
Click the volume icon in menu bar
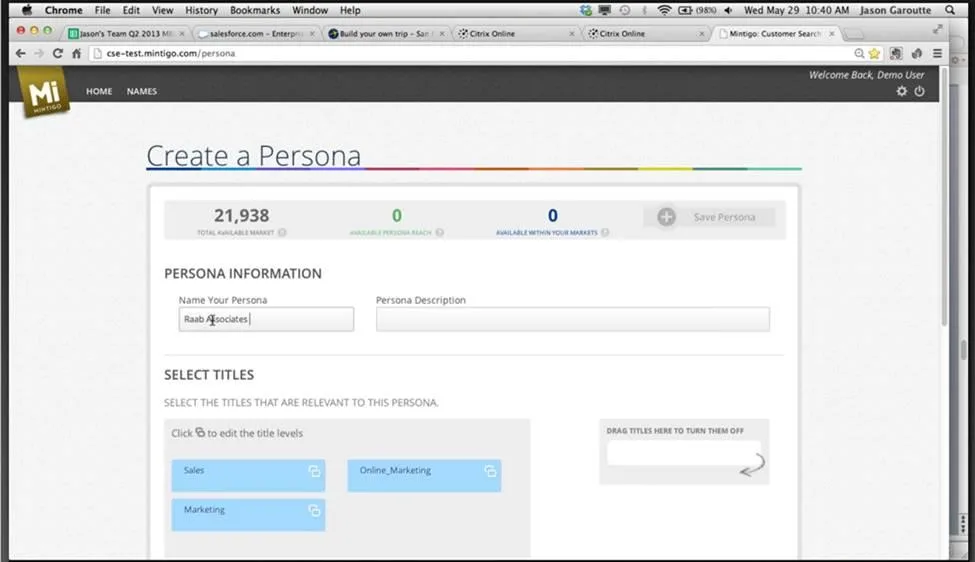pyautogui.click(x=728, y=10)
